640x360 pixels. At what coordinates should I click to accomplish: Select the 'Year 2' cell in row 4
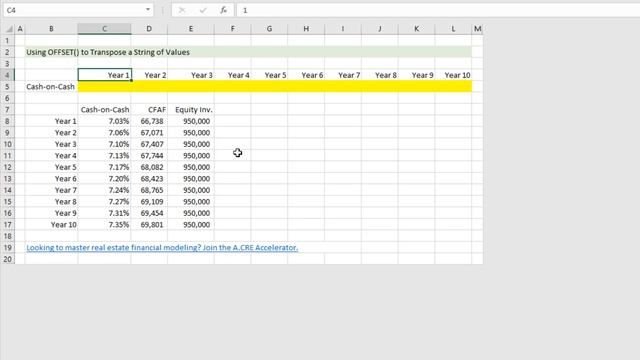coord(149,75)
